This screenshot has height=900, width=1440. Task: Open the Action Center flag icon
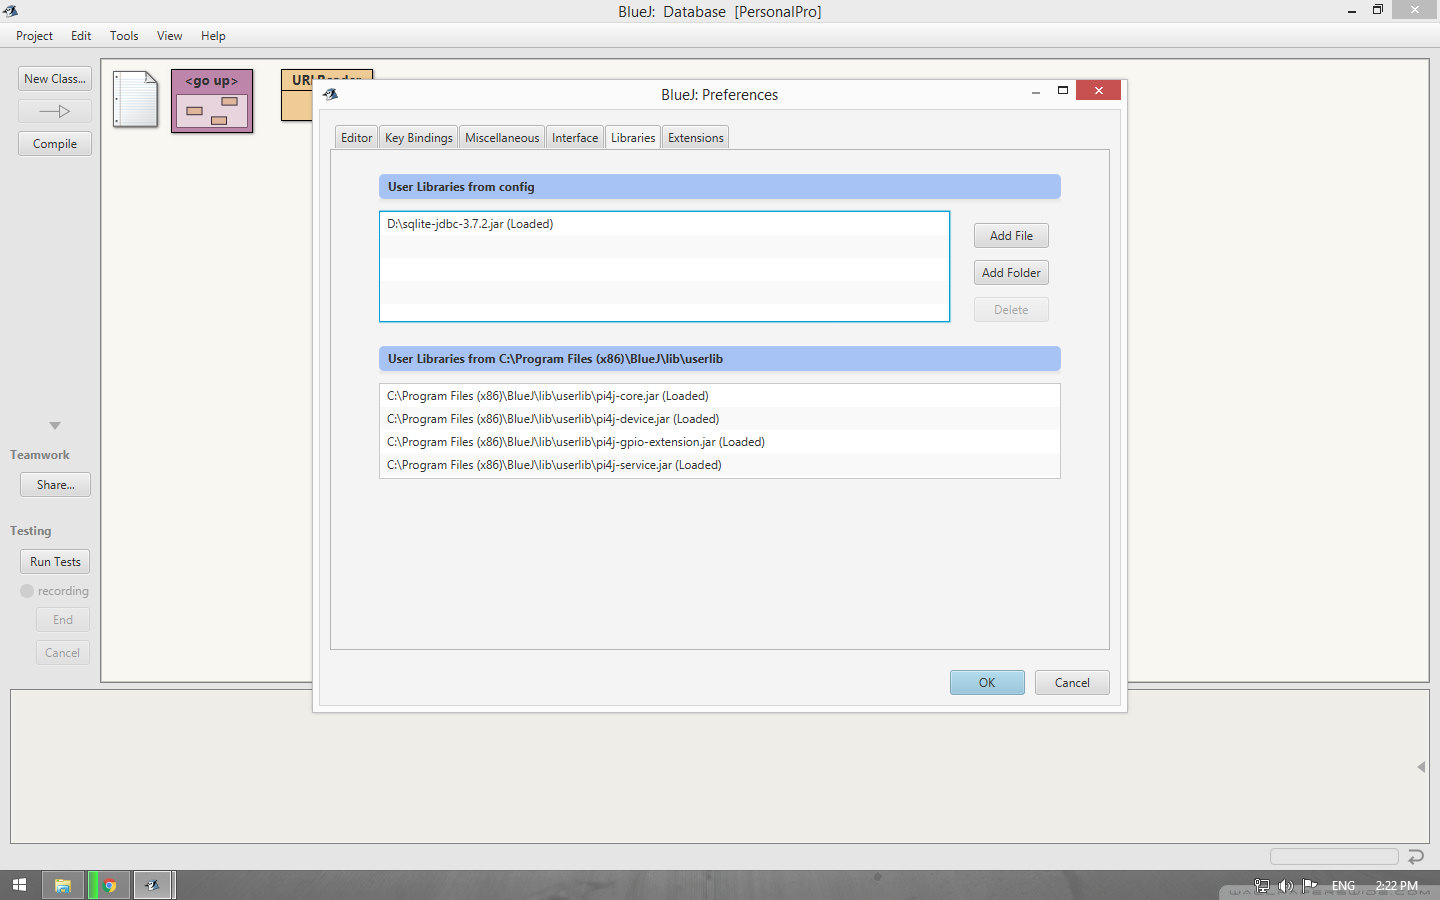pyautogui.click(x=1310, y=886)
